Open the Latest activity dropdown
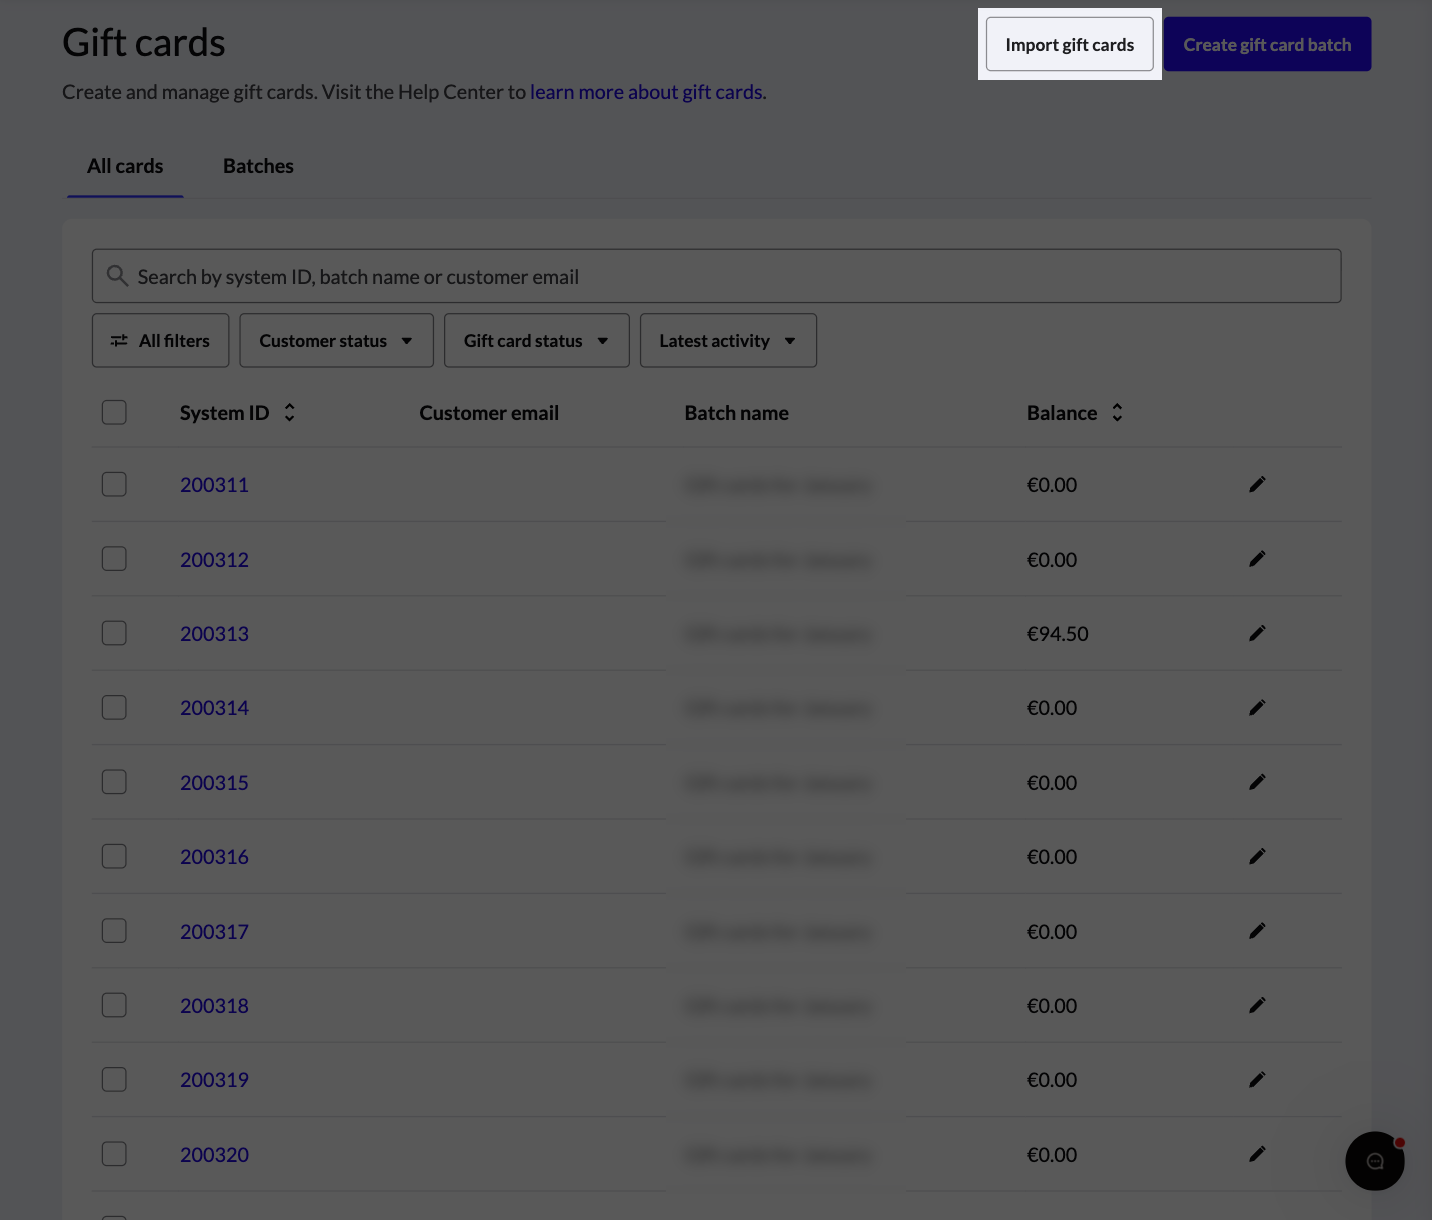 (x=728, y=340)
